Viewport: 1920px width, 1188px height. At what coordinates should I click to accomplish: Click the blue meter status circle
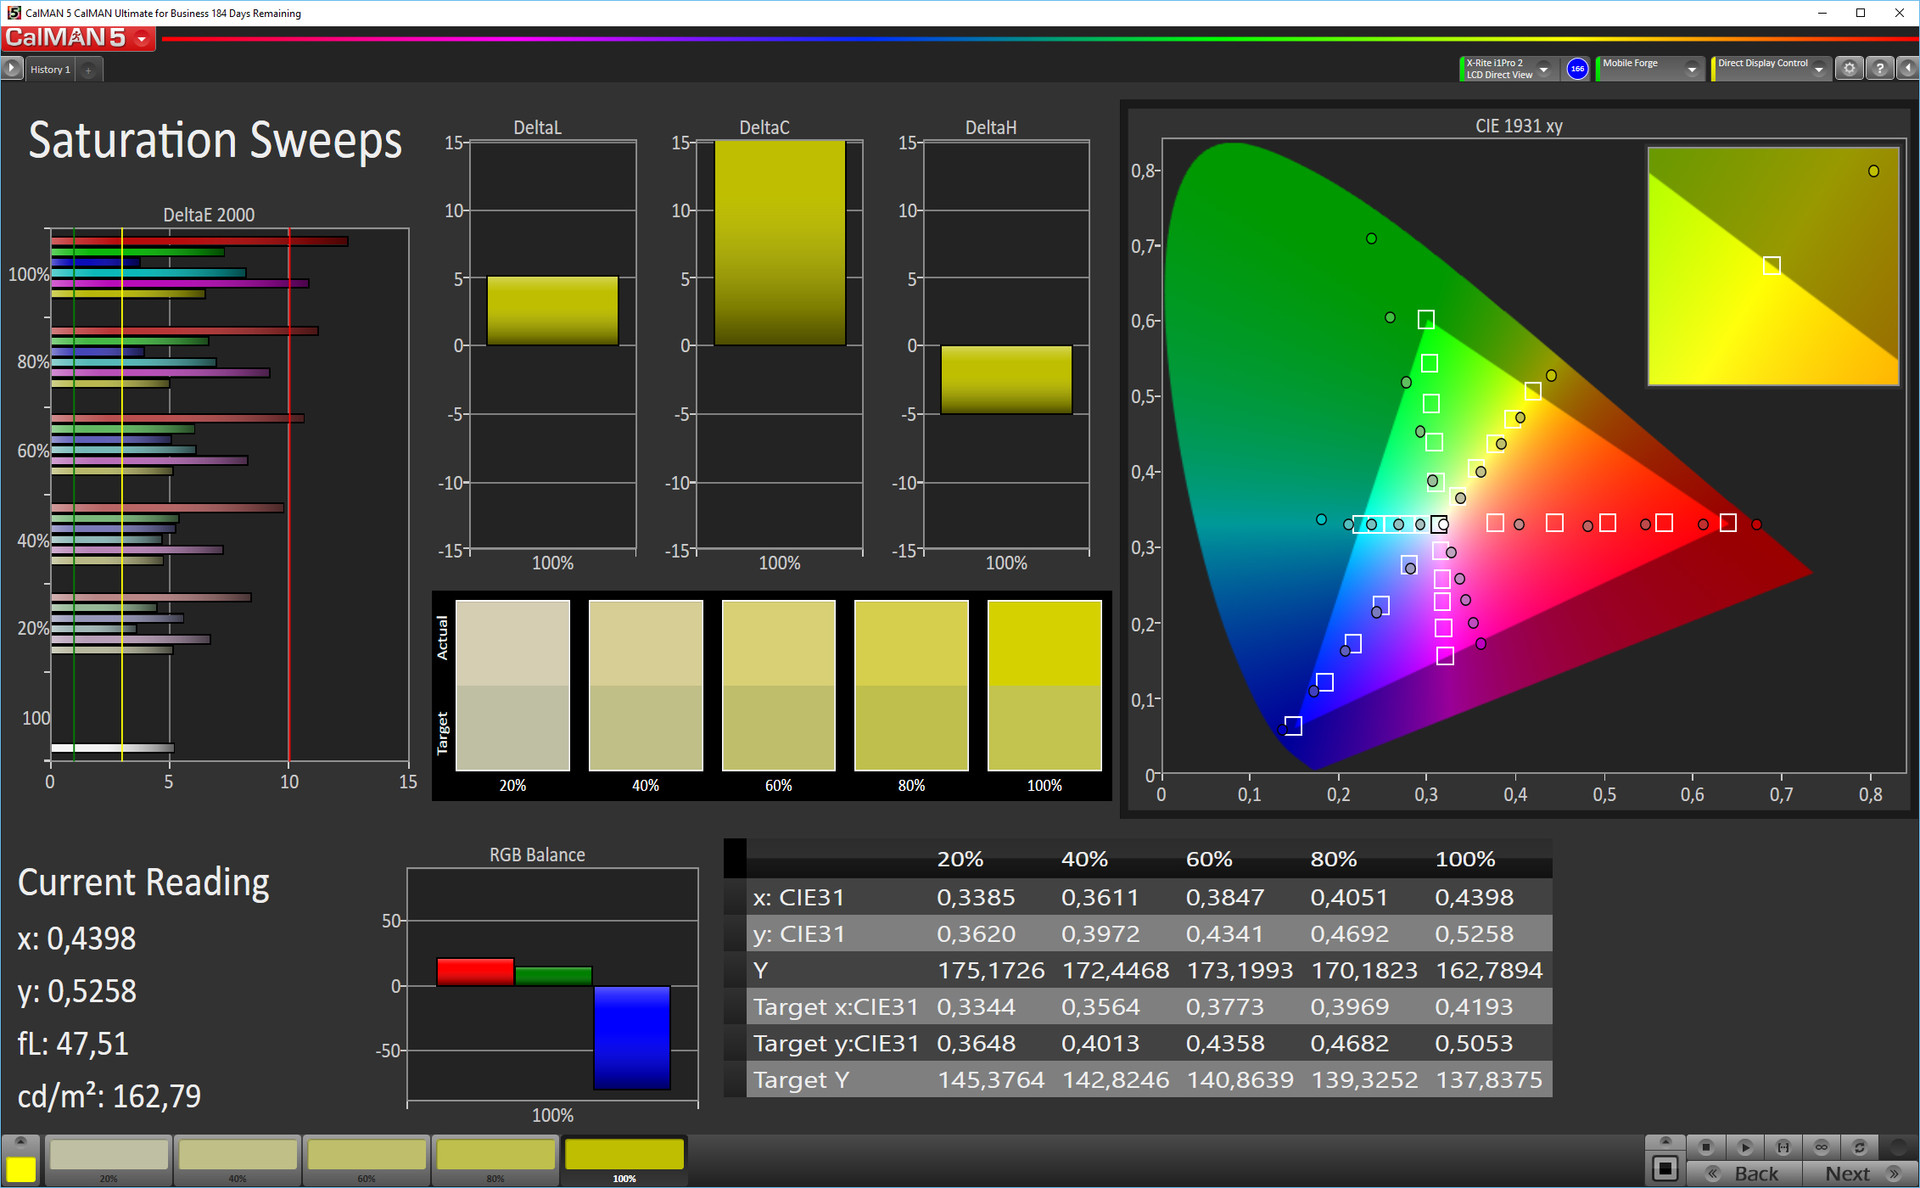(1577, 69)
